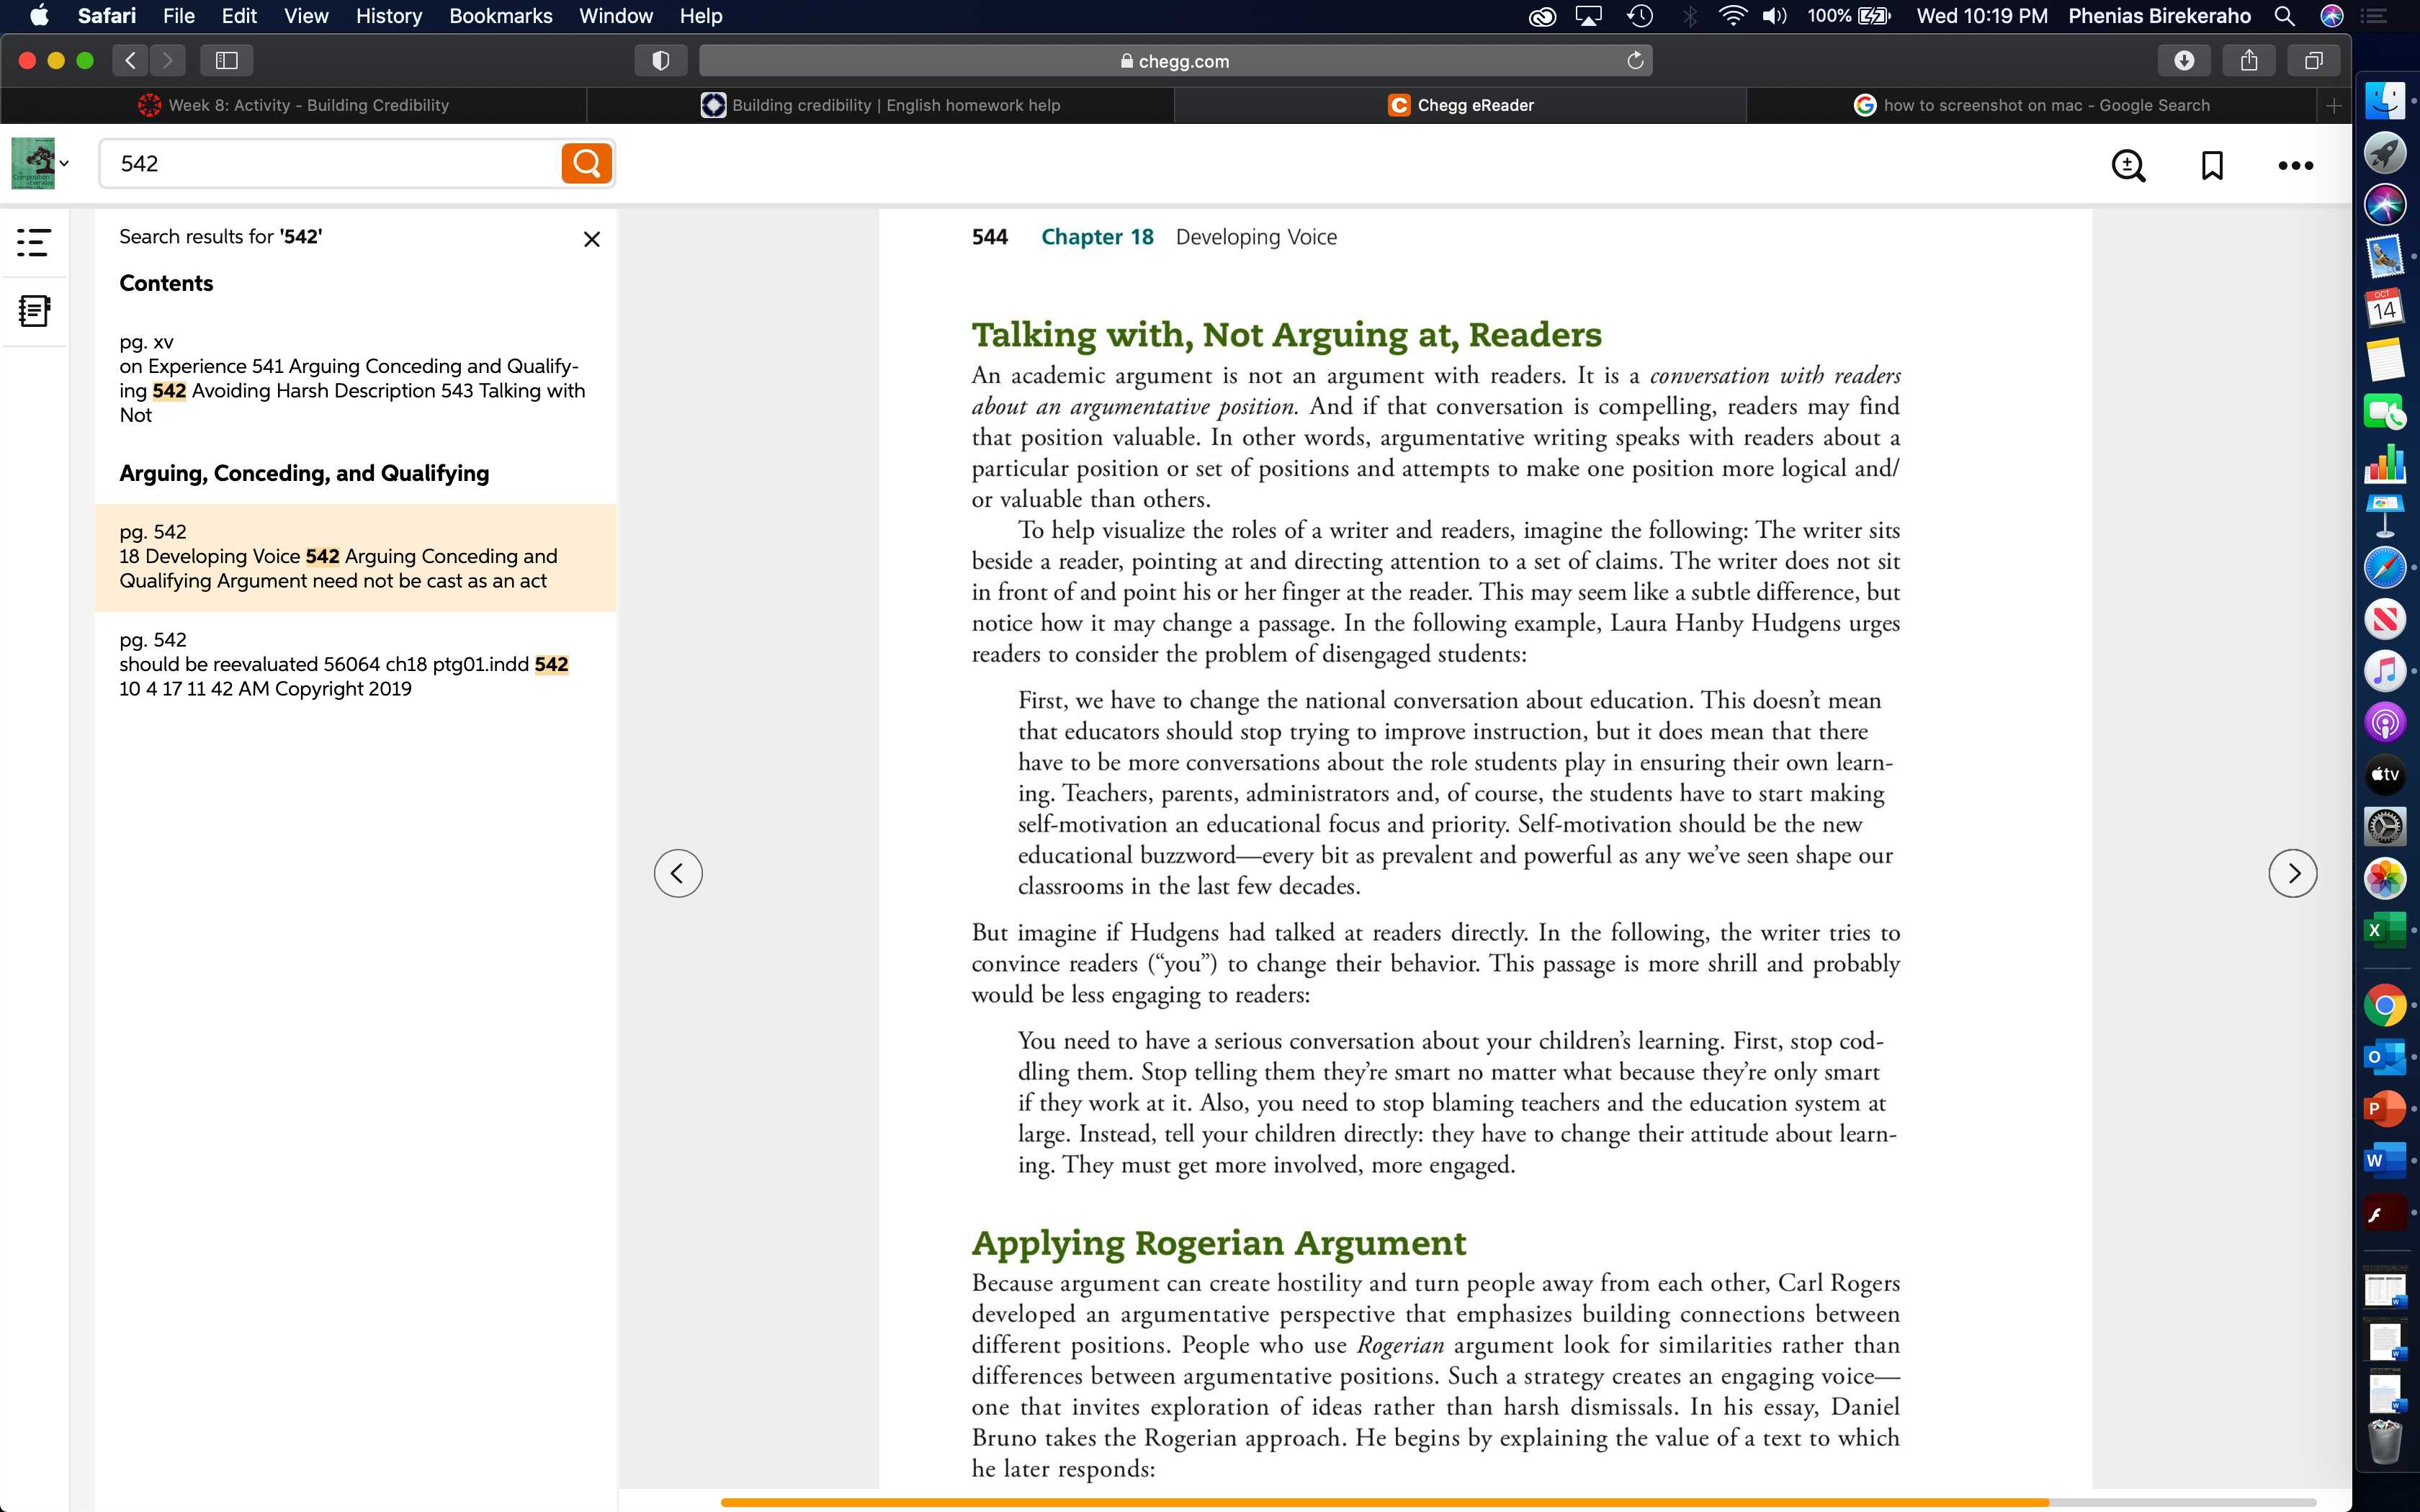Click the orange search button
2420x1512 pixels.
(x=586, y=163)
